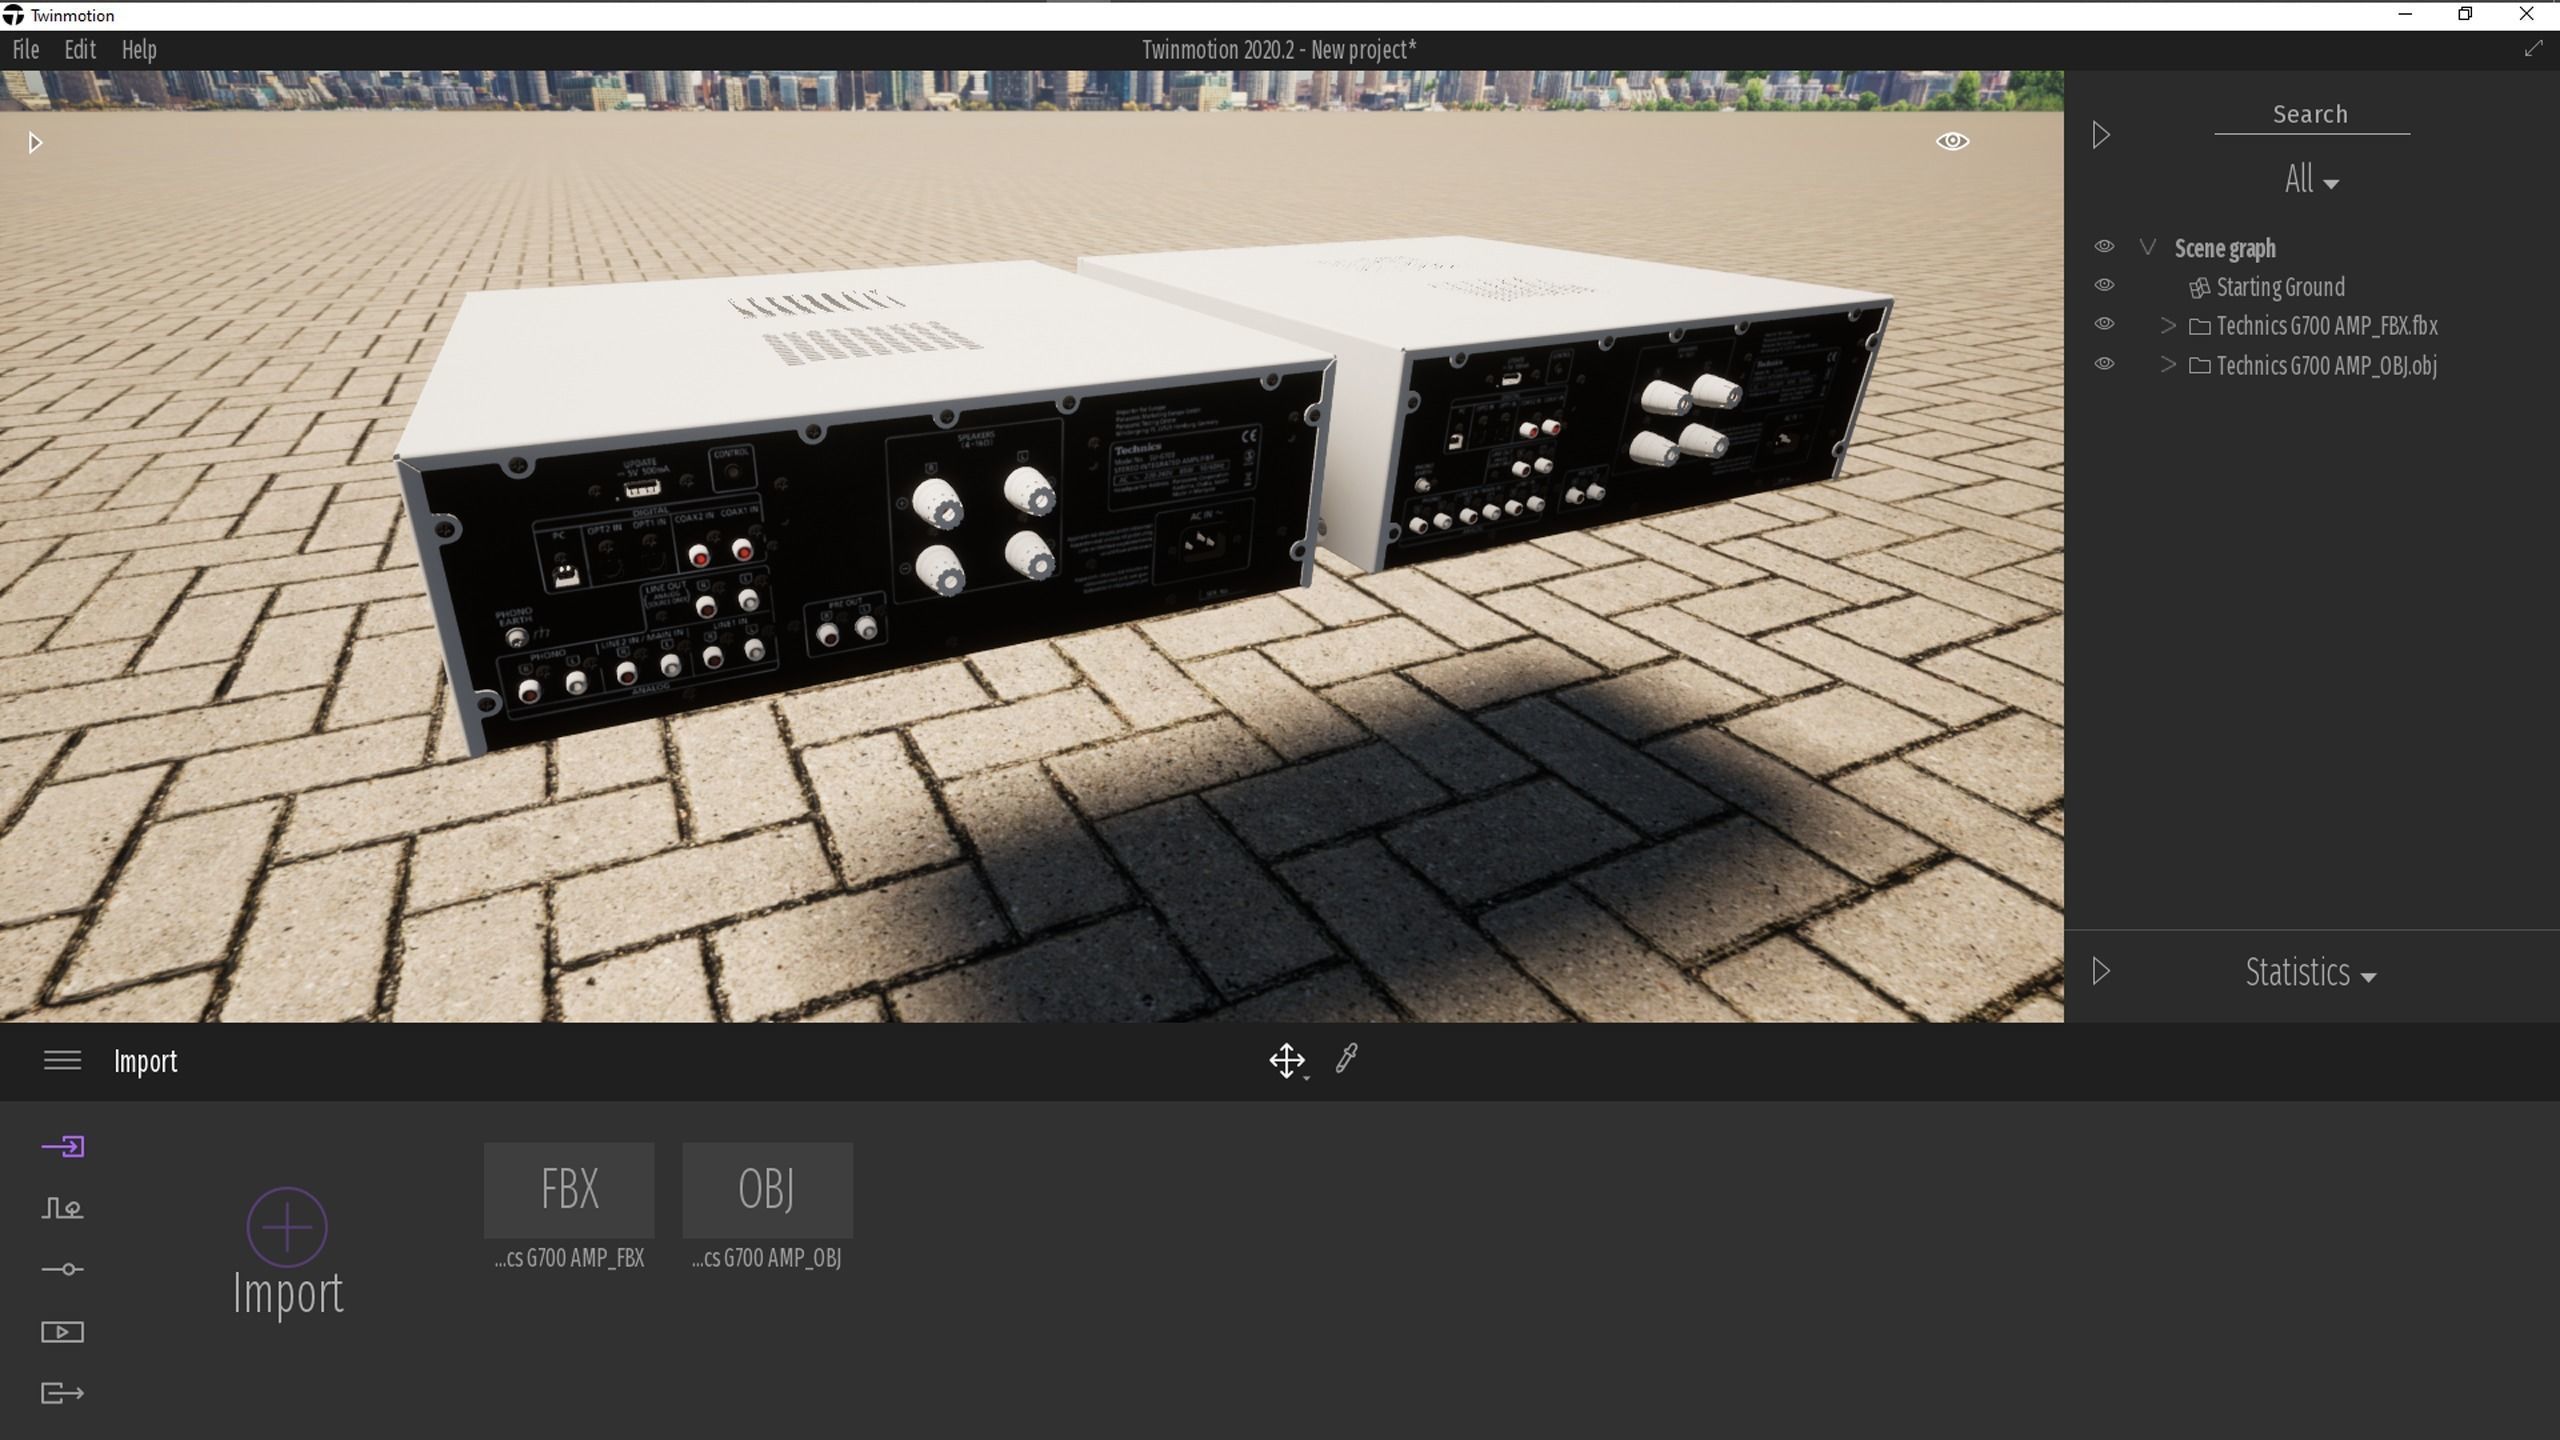Open the hamburger menu beside Import
The width and height of the screenshot is (2560, 1440).
[62, 1060]
